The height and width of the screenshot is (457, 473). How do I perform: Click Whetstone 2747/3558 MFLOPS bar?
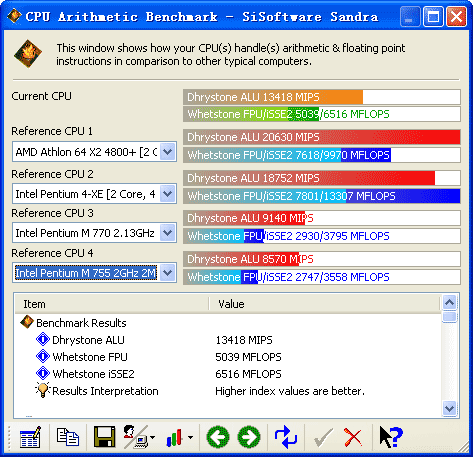tap(322, 277)
